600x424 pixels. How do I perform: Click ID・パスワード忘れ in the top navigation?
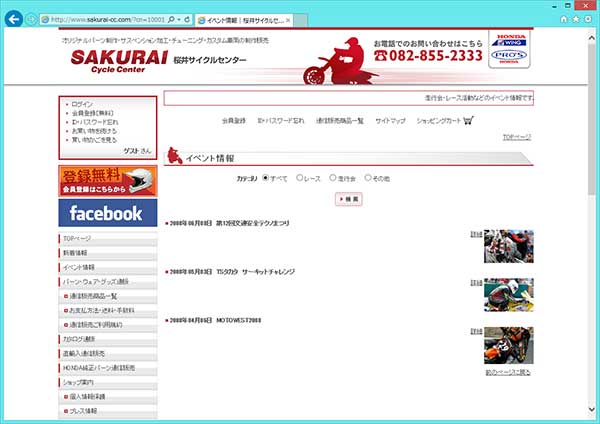pos(281,121)
